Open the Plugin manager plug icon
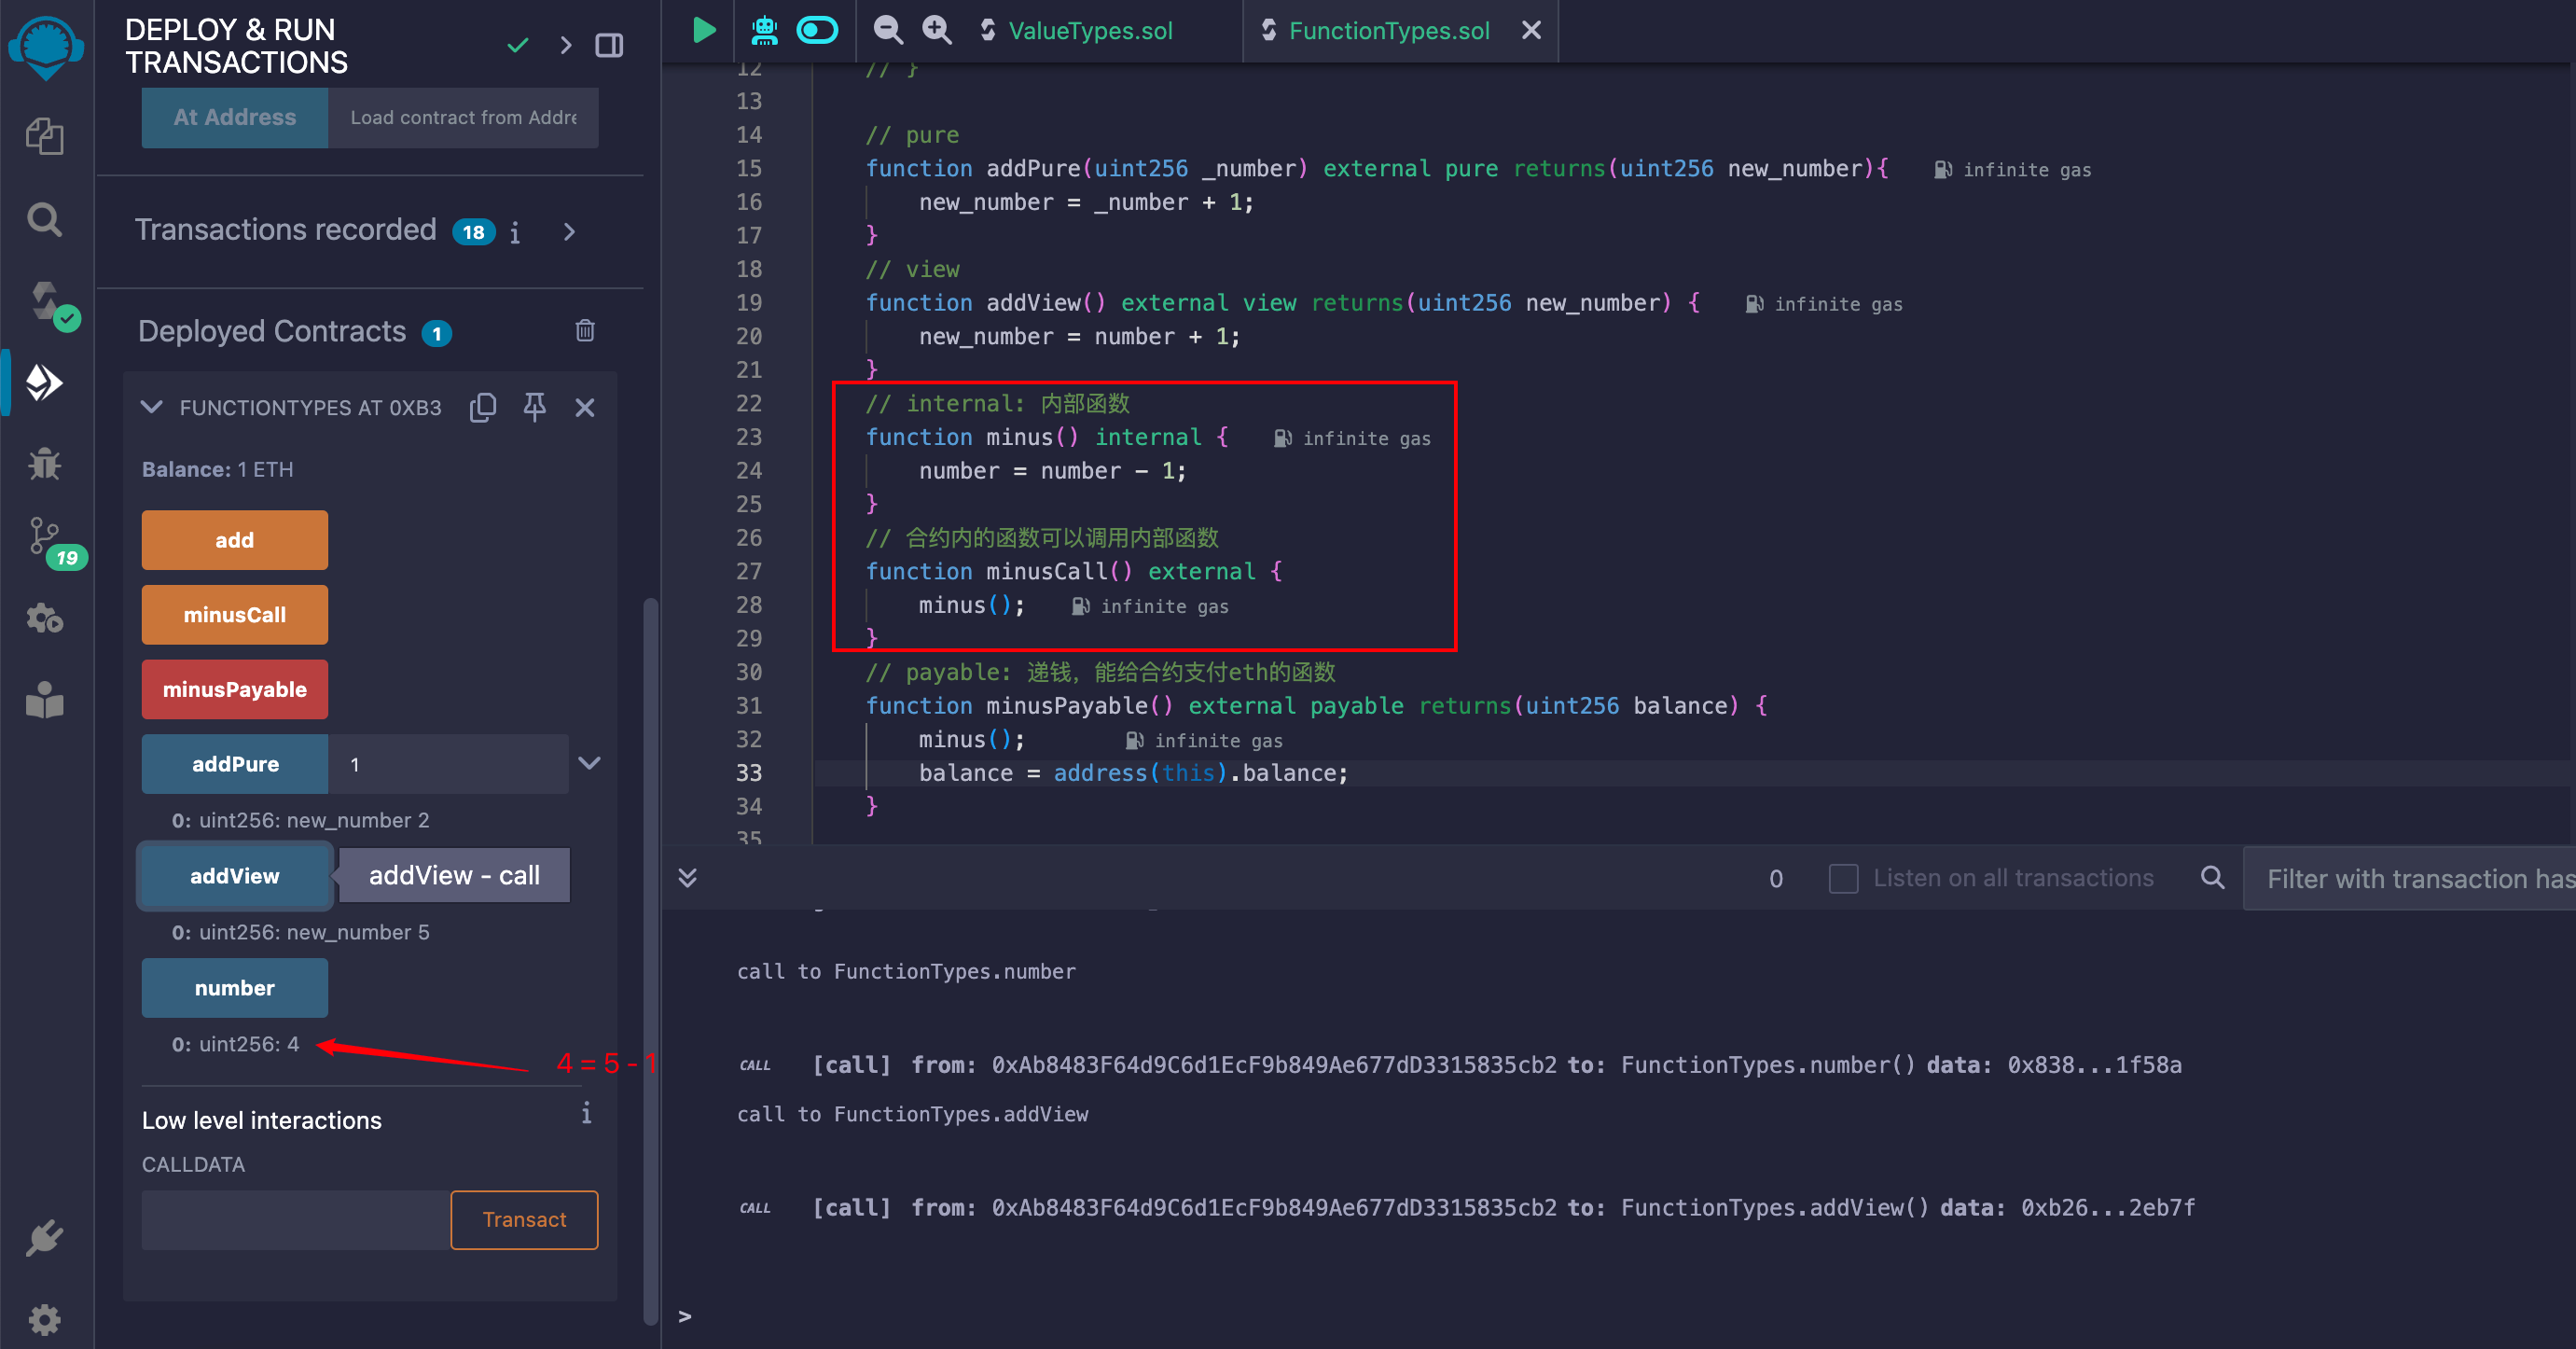Image resolution: width=2576 pixels, height=1349 pixels. coord(45,1239)
